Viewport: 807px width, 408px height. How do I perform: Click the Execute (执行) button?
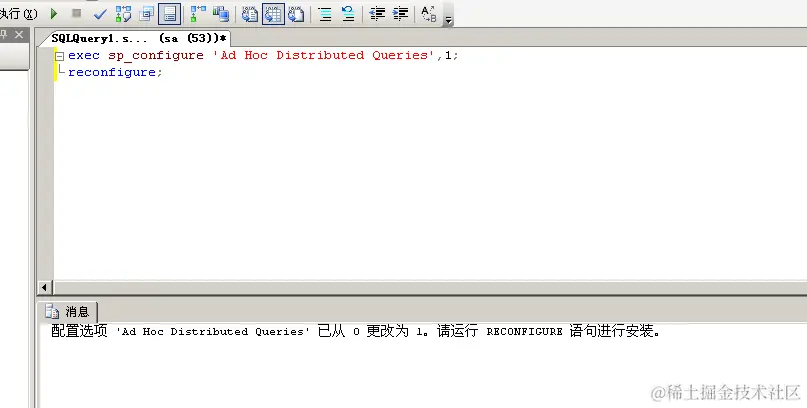[x=19, y=13]
